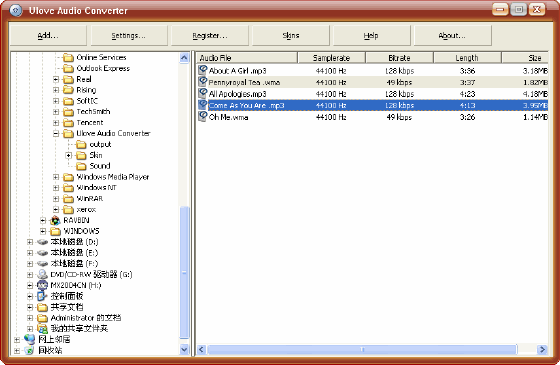
Task: Open the About... button
Action: click(452, 35)
